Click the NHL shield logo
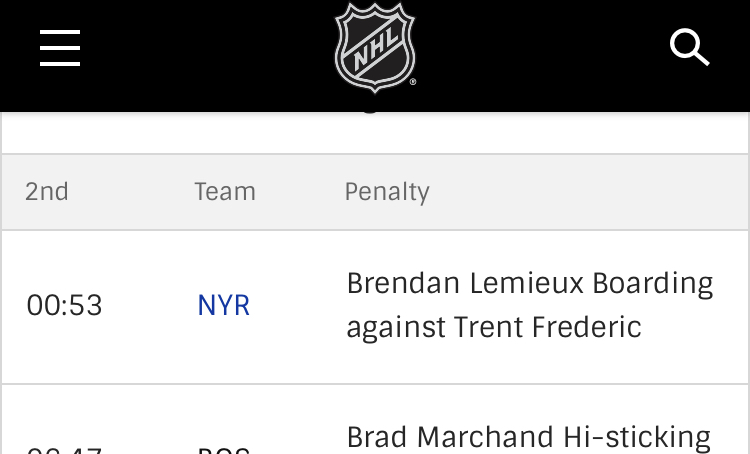 [x=374, y=47]
